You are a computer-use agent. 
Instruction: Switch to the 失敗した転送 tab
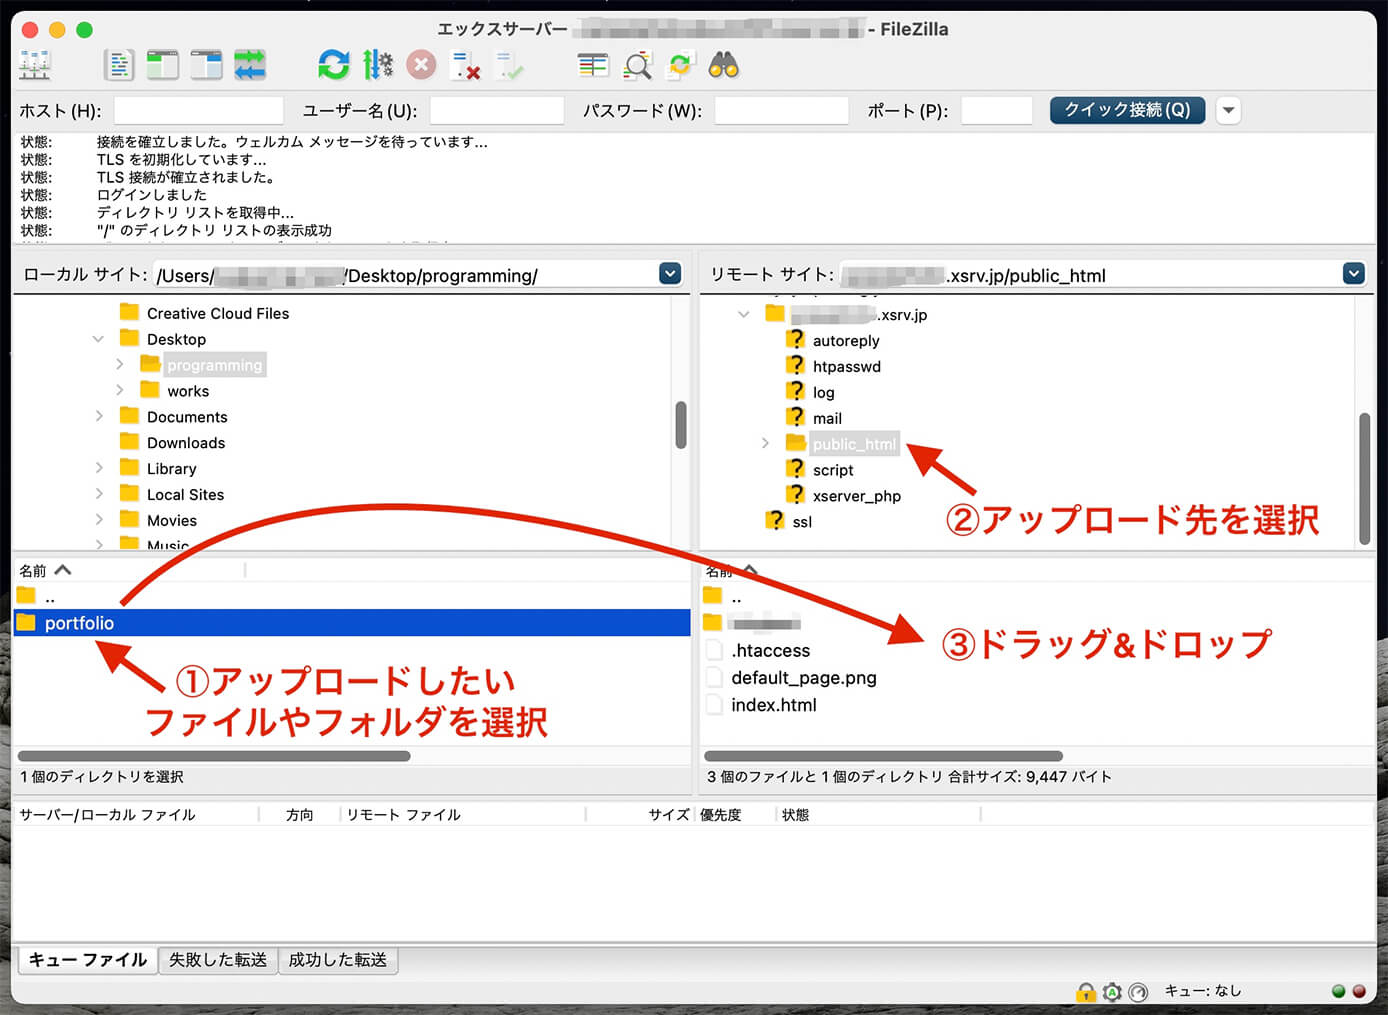[x=218, y=960]
